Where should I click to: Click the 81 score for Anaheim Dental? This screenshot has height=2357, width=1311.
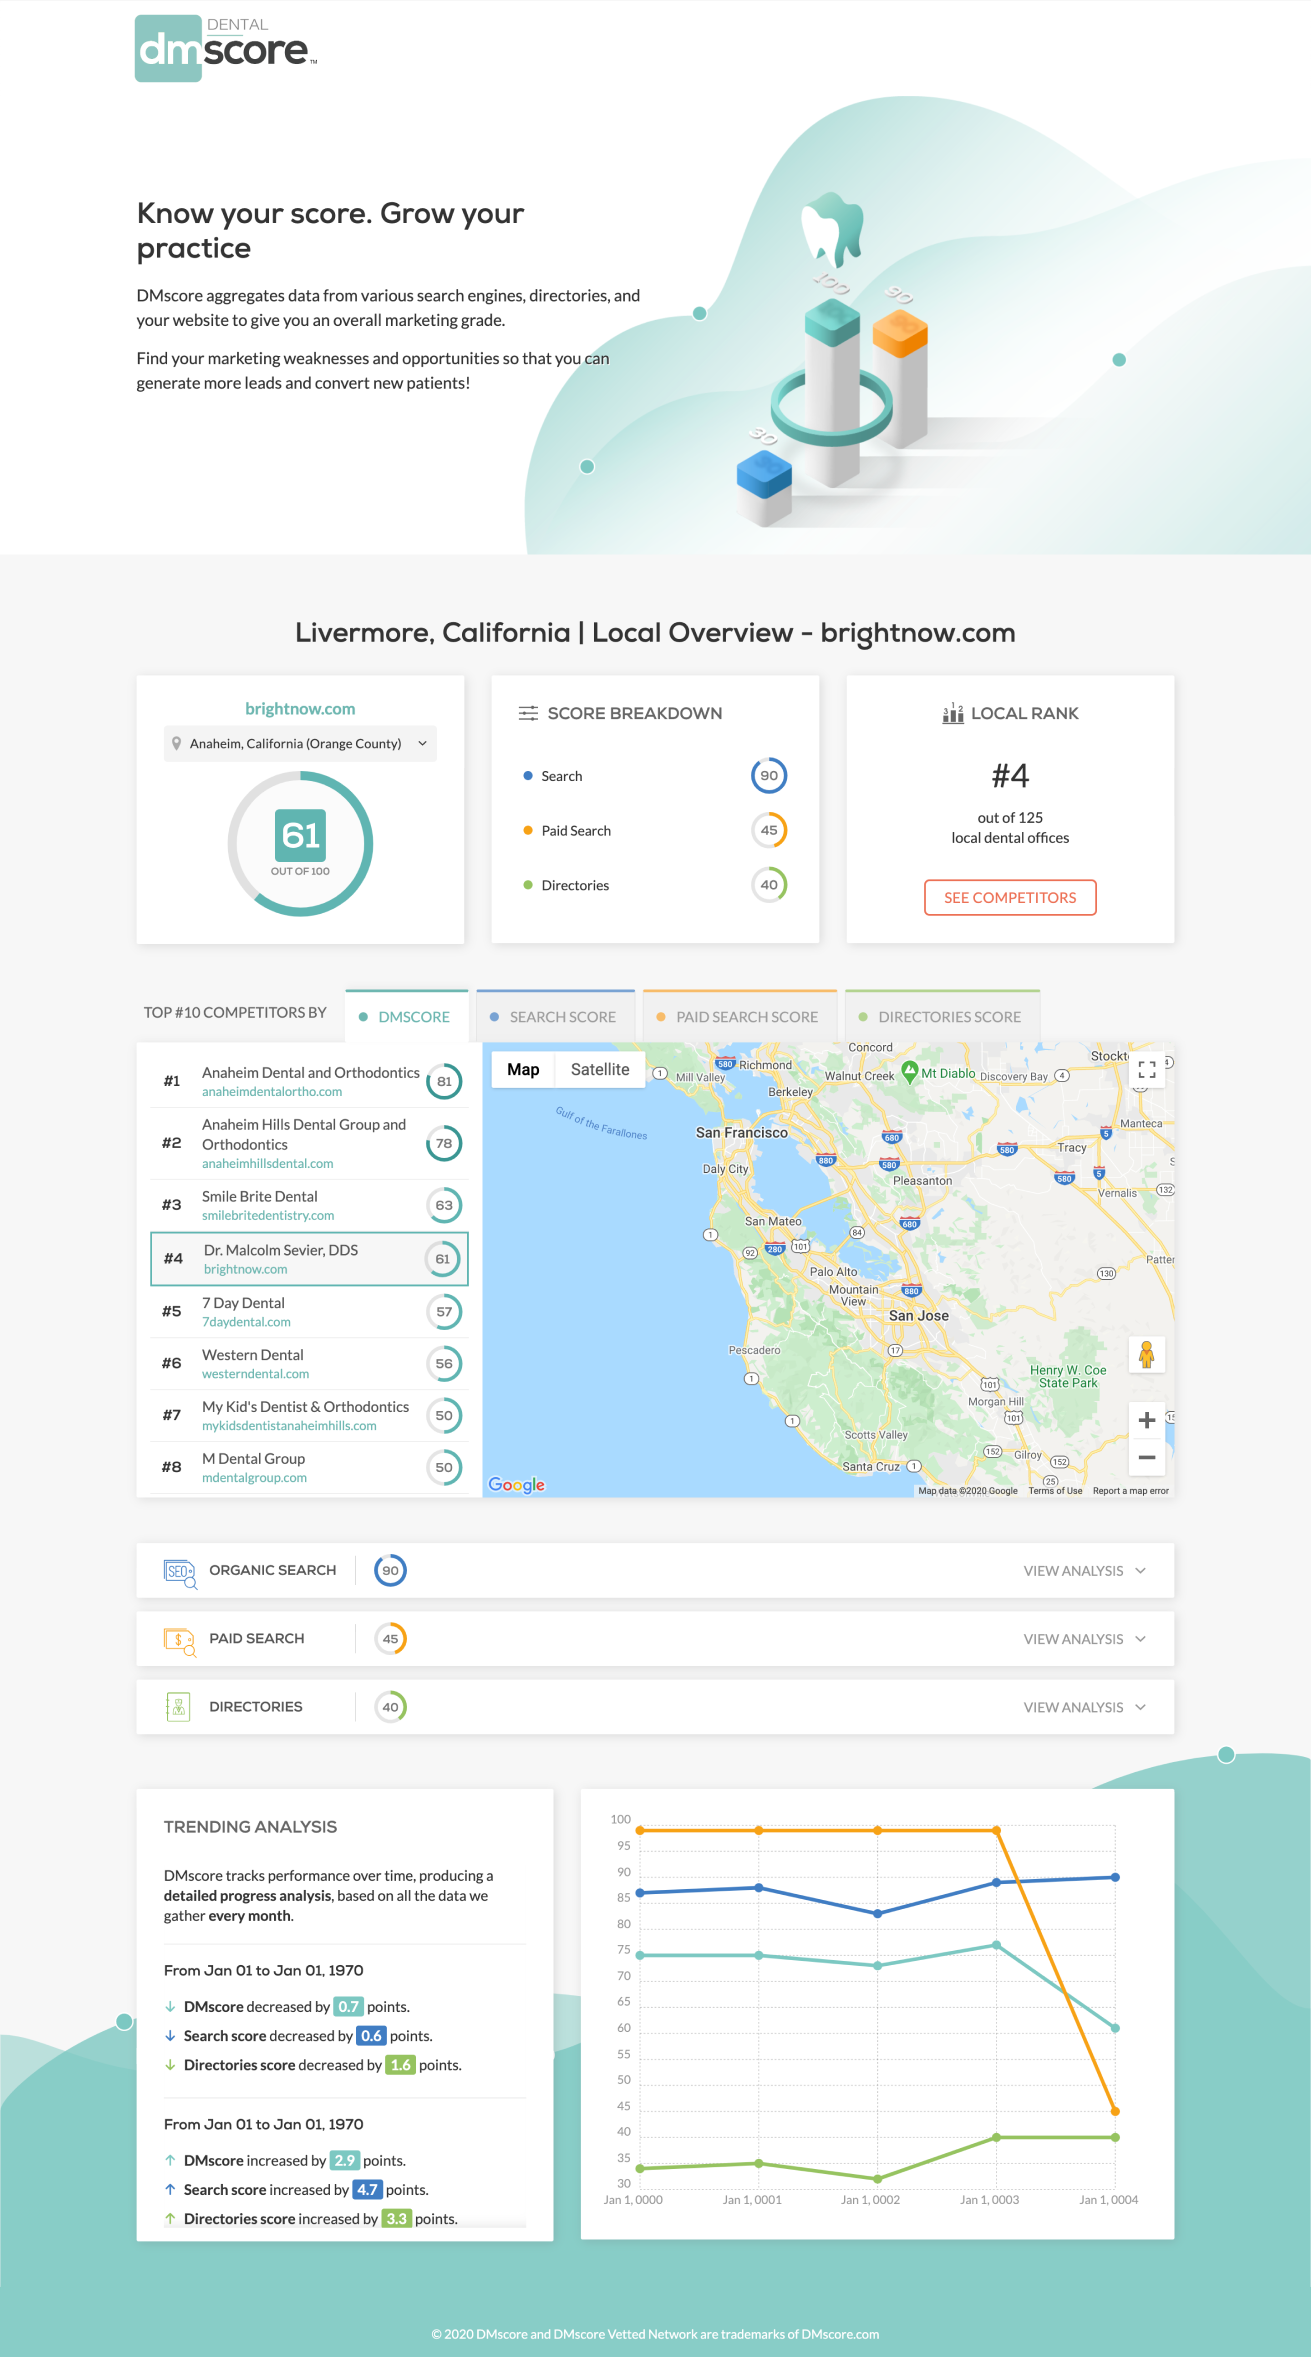tap(444, 1081)
